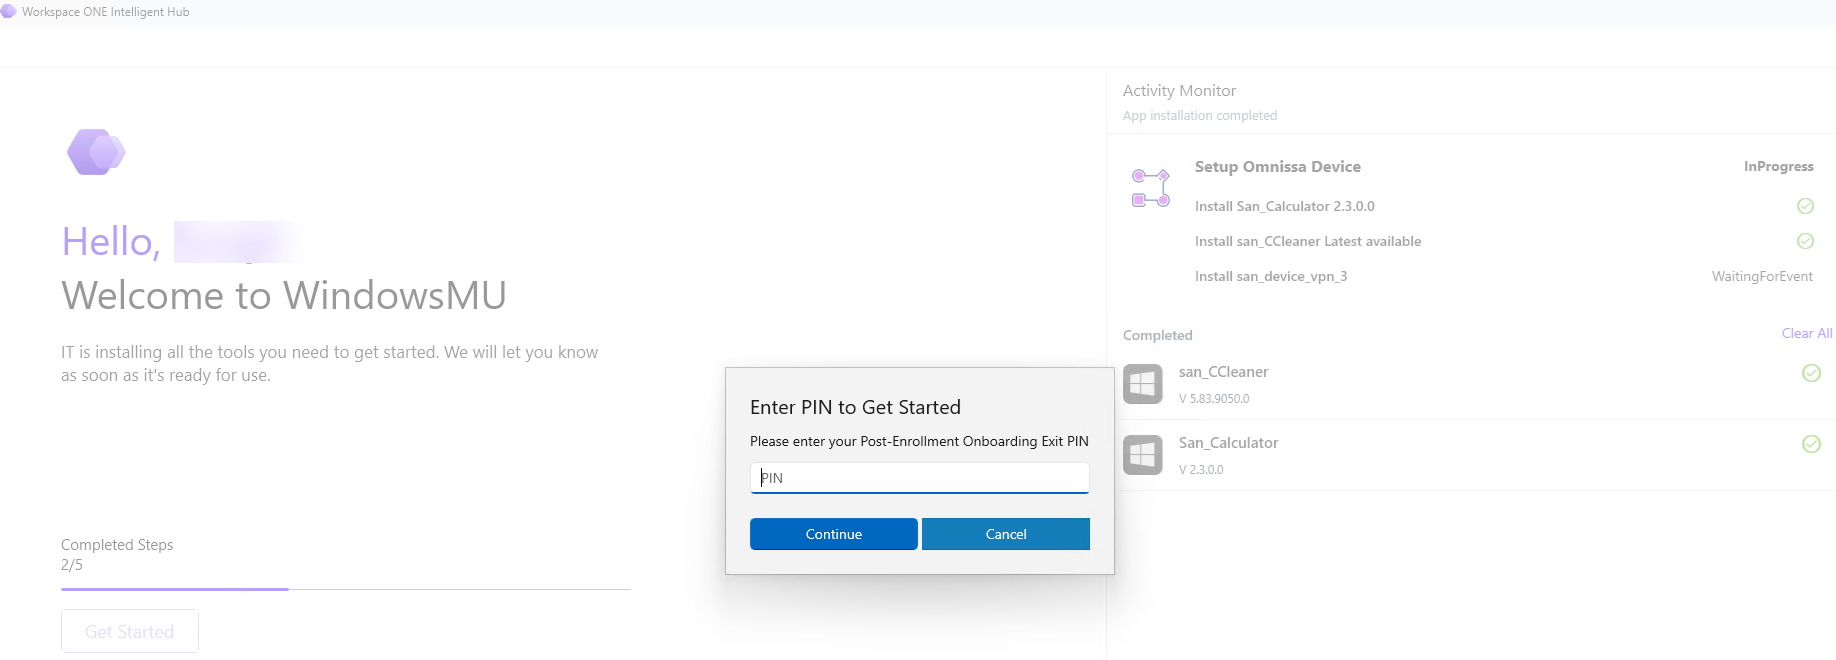Screen dimensions: 1836x660
Task: Click green checkmark beside Install San_Calculator 2.3.0.0
Action: 1805,206
